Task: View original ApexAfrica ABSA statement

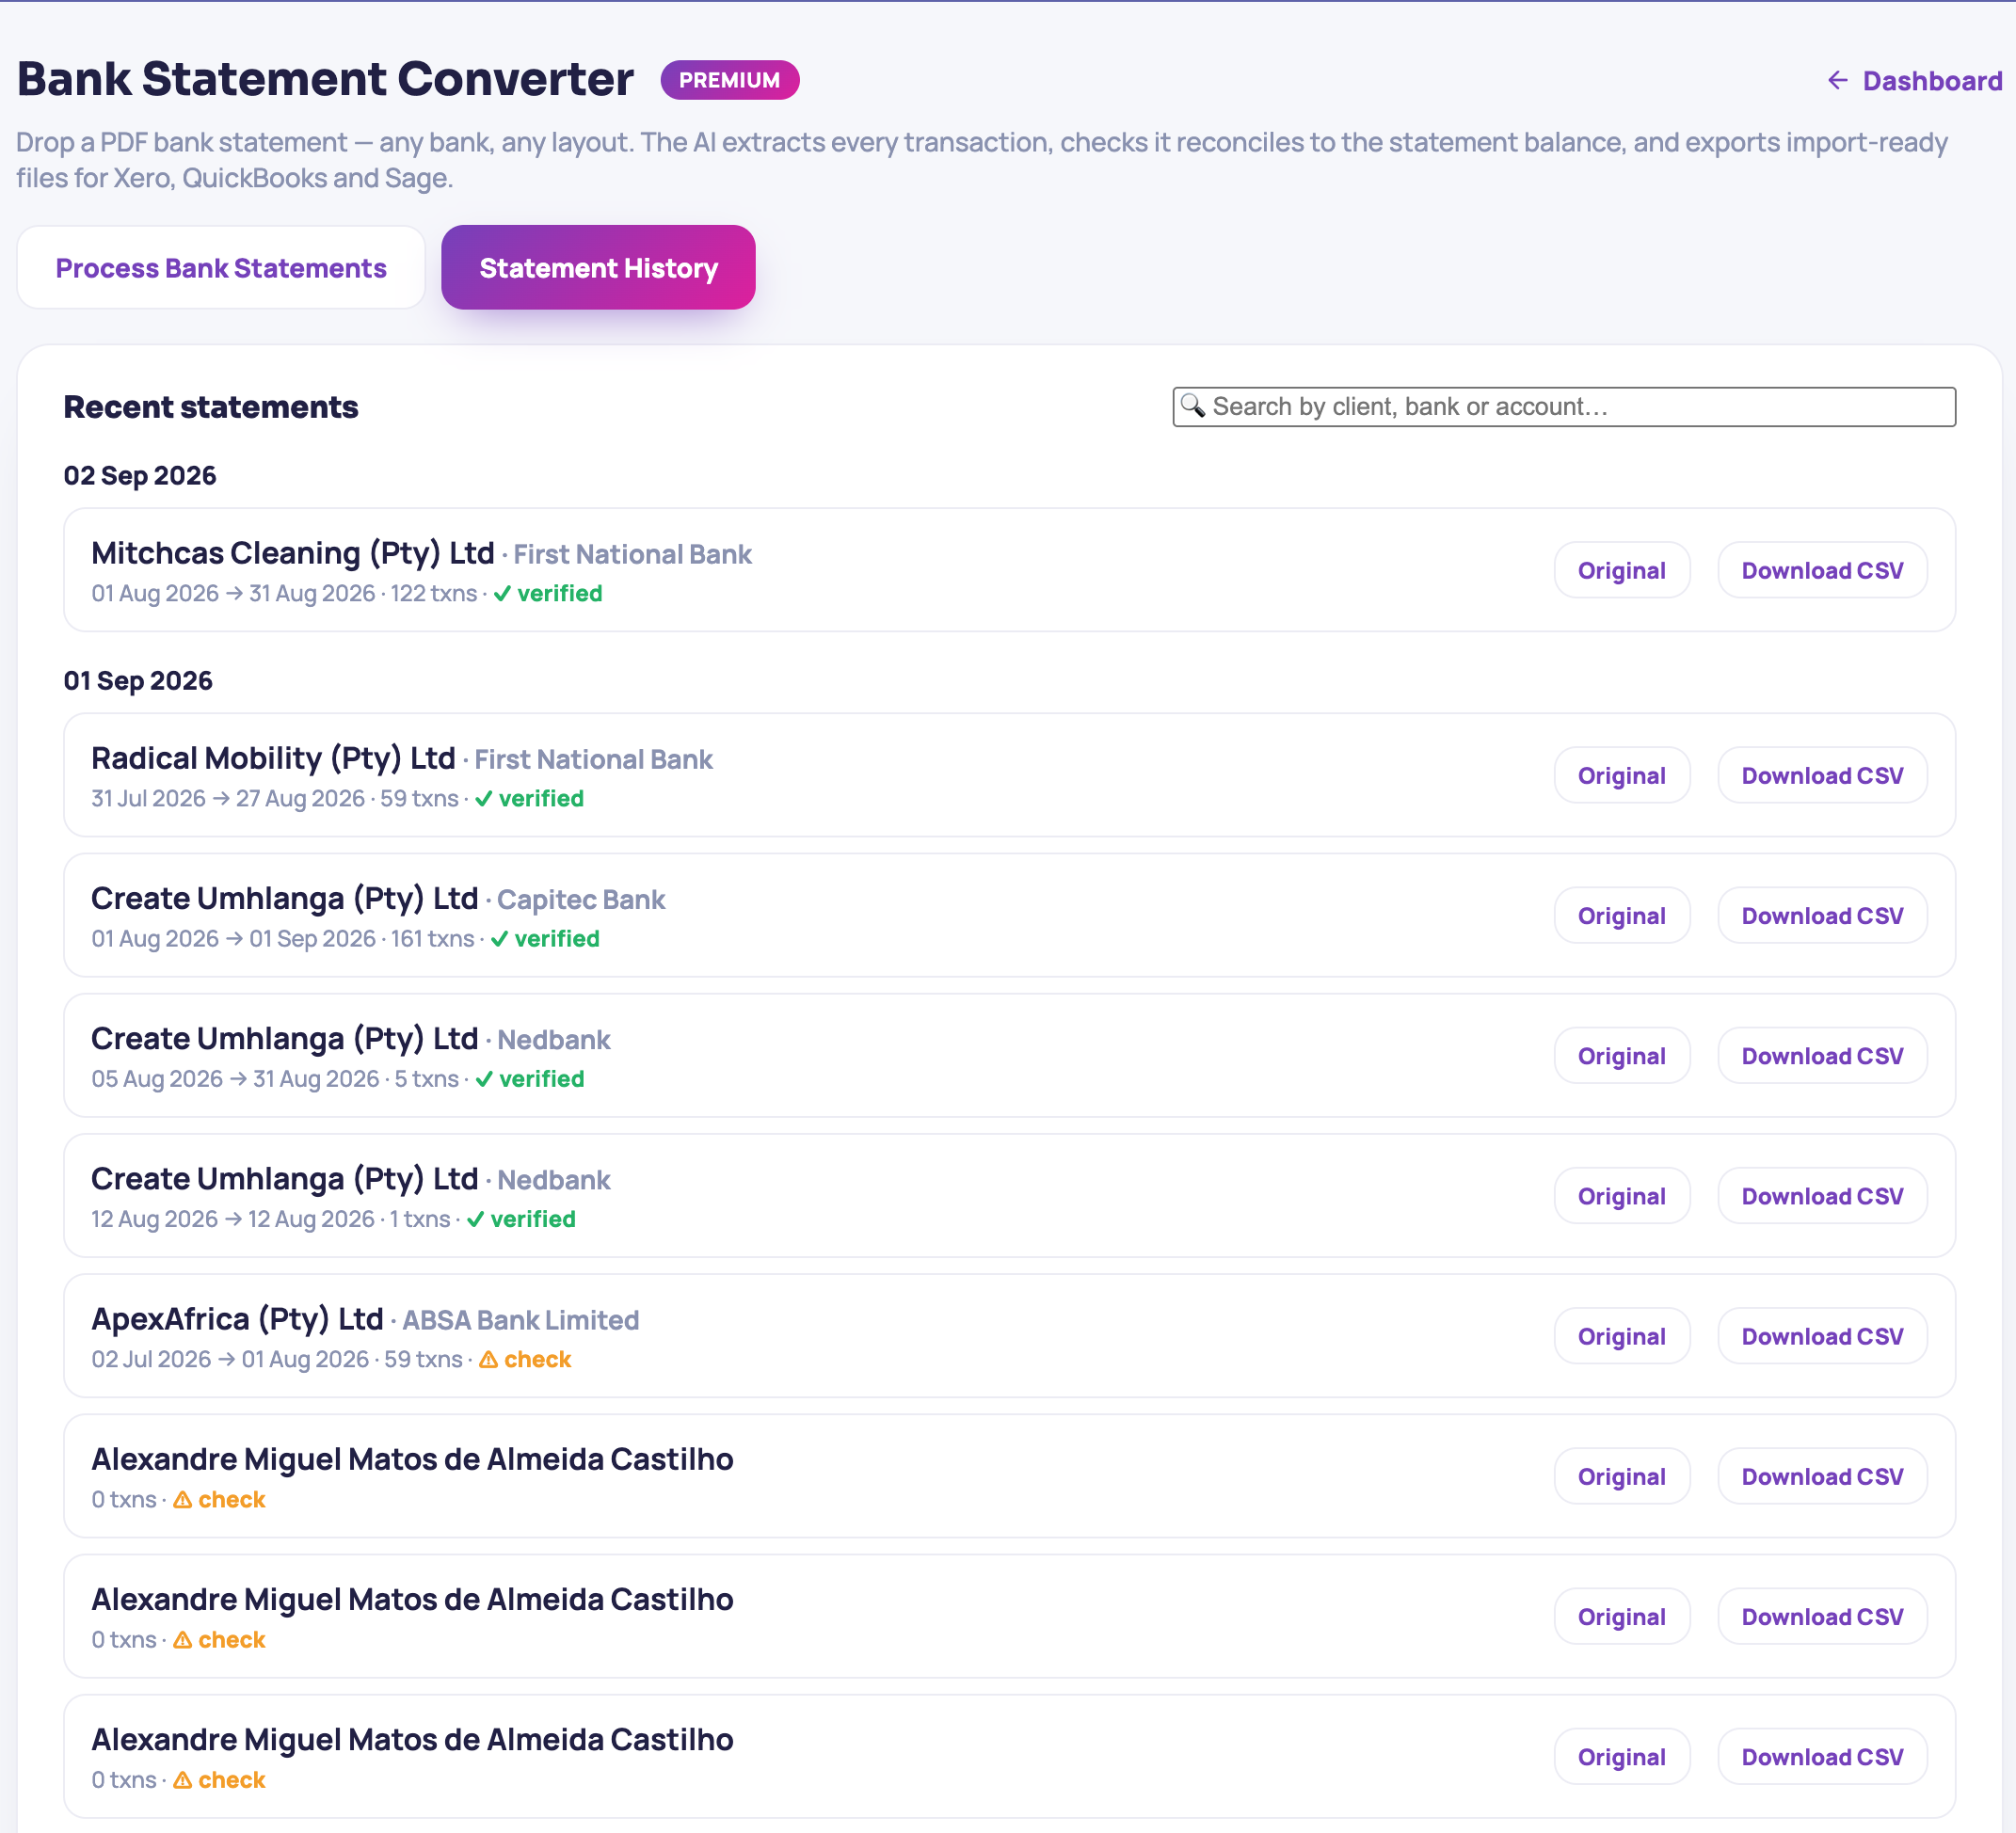Action: click(1622, 1336)
